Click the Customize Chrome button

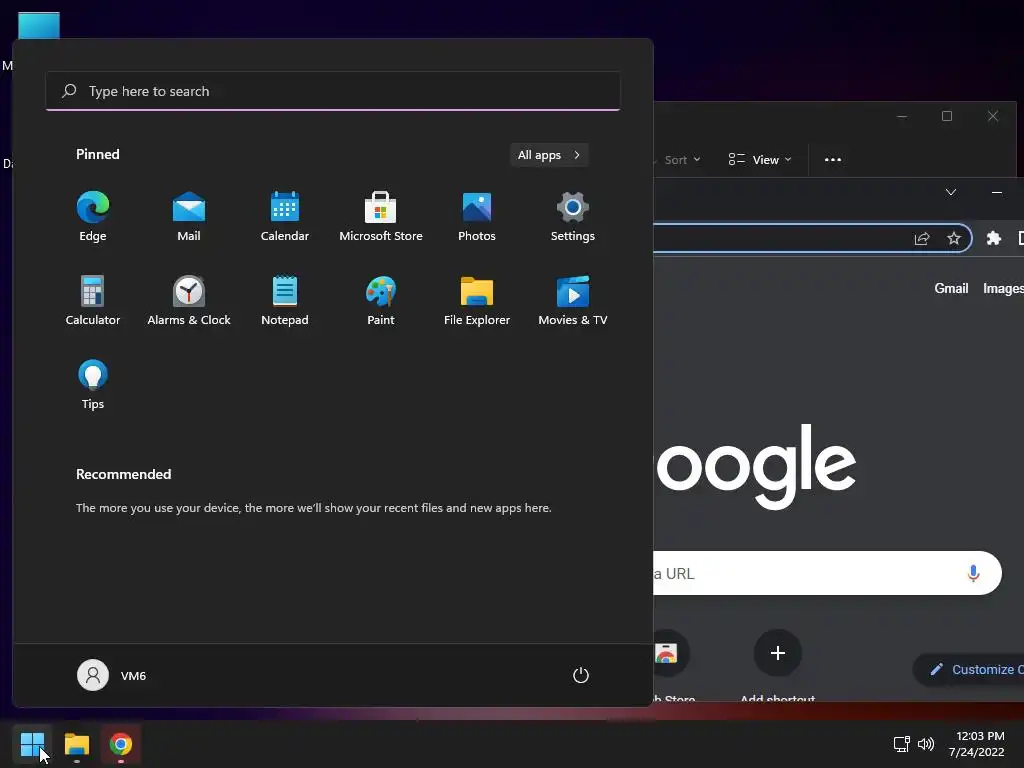coord(969,669)
